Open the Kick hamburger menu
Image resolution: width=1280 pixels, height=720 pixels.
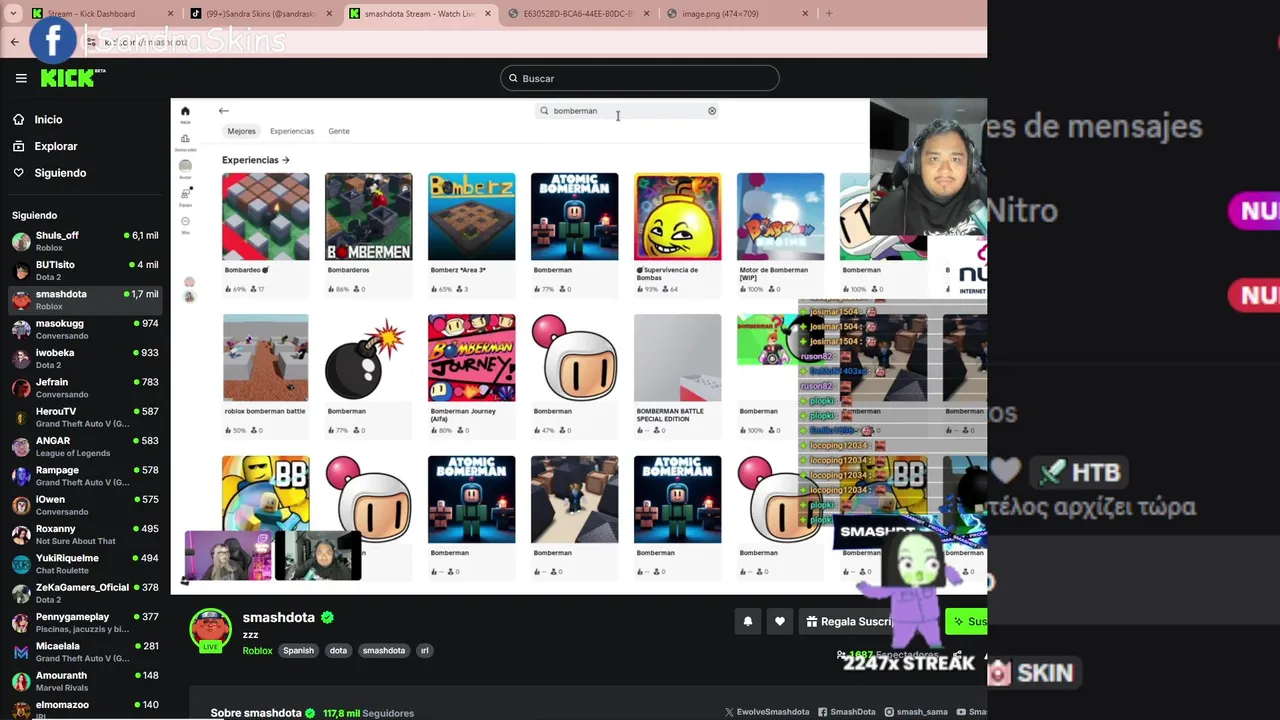pos(21,78)
